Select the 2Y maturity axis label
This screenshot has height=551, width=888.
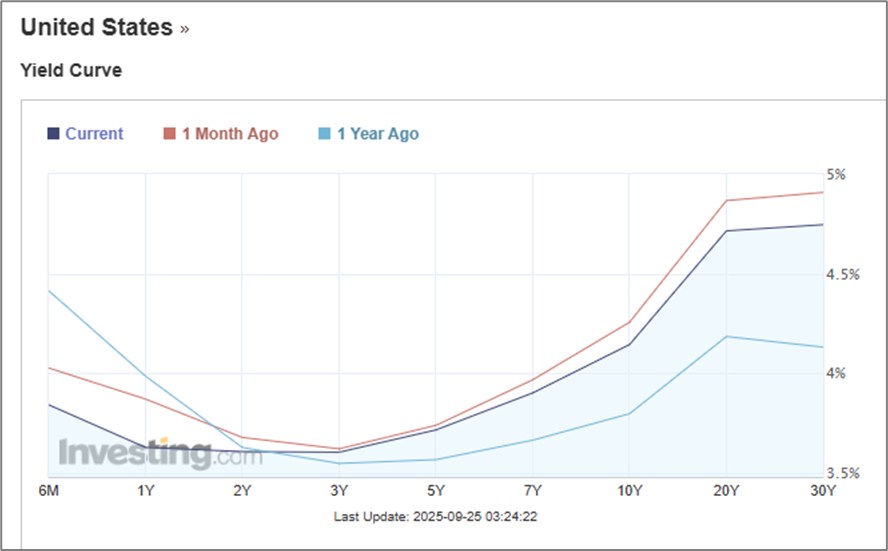tap(242, 490)
